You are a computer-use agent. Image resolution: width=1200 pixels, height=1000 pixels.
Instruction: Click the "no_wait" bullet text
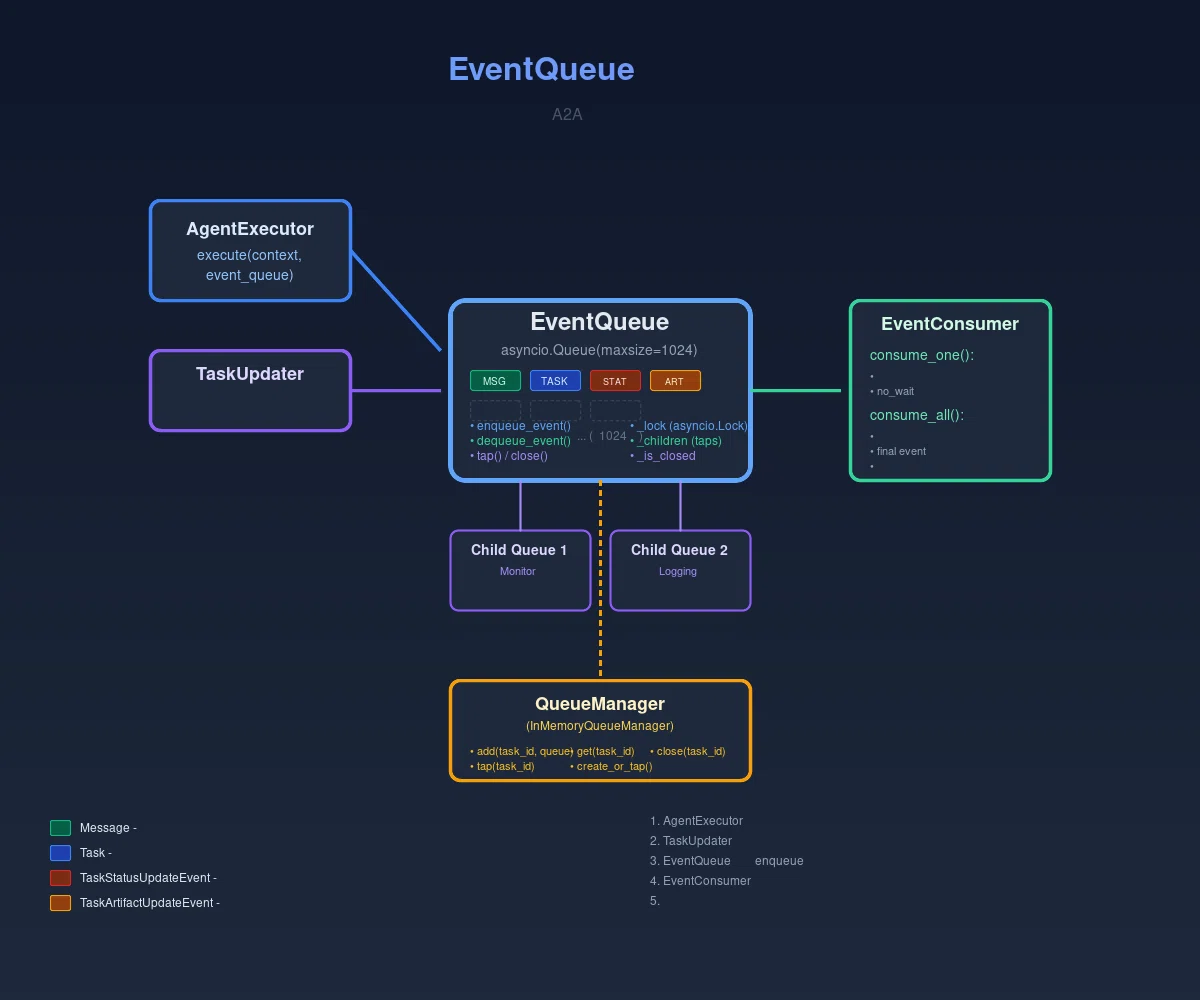(892, 391)
